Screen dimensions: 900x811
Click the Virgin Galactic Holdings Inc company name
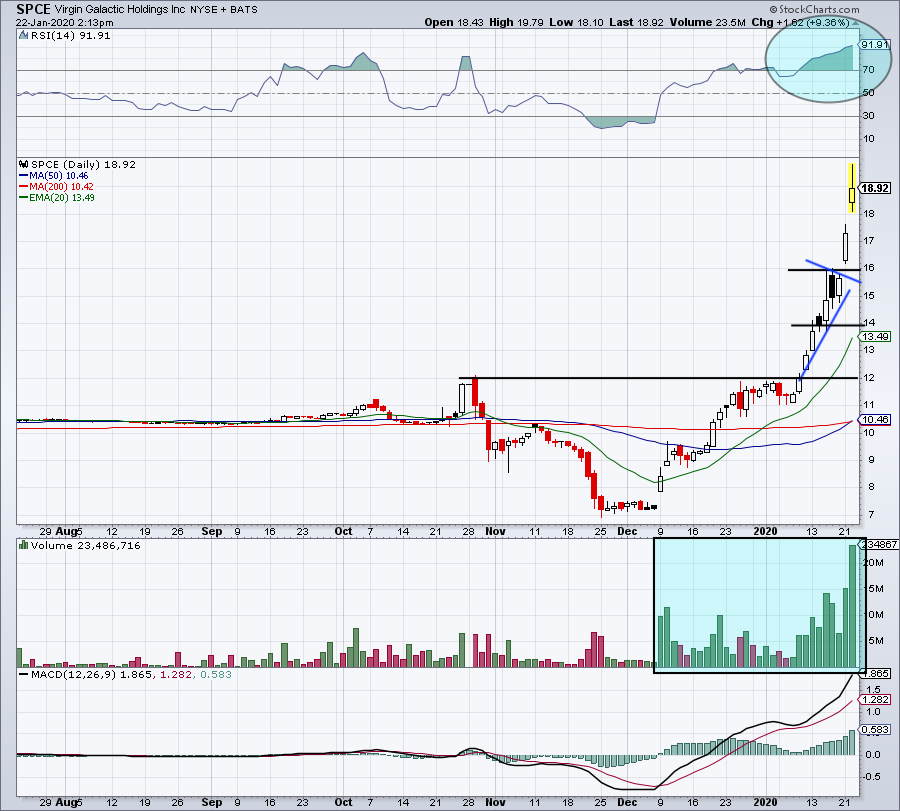120,10
